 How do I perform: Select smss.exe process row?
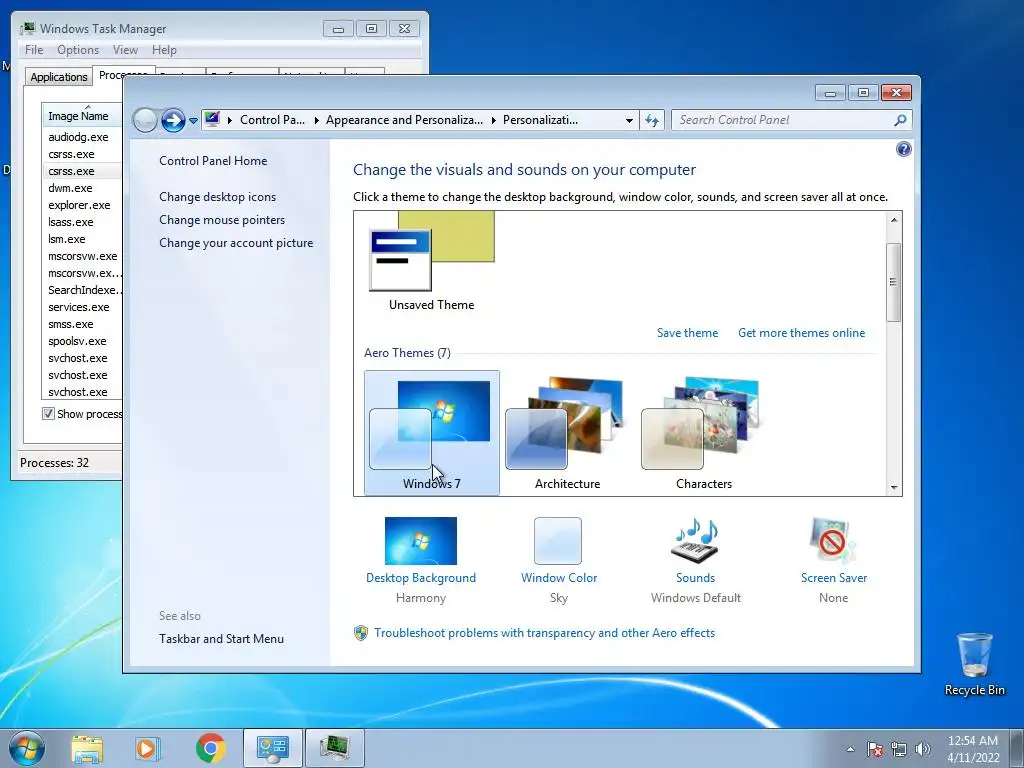82,324
